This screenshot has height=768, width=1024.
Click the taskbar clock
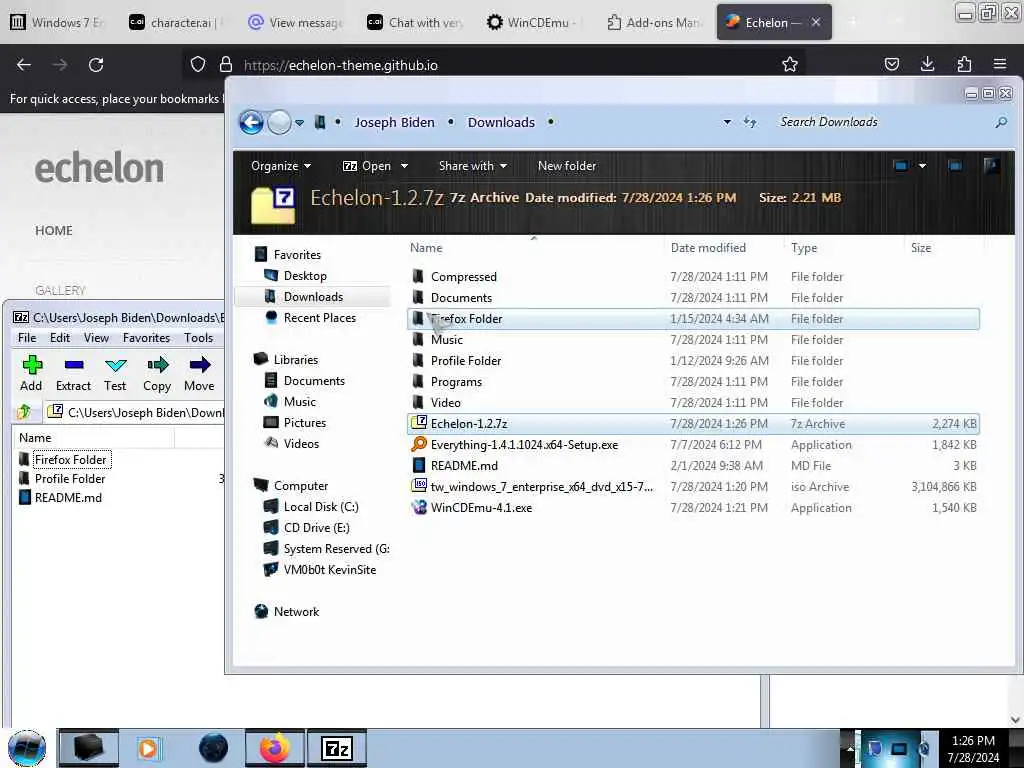pyautogui.click(x=973, y=748)
